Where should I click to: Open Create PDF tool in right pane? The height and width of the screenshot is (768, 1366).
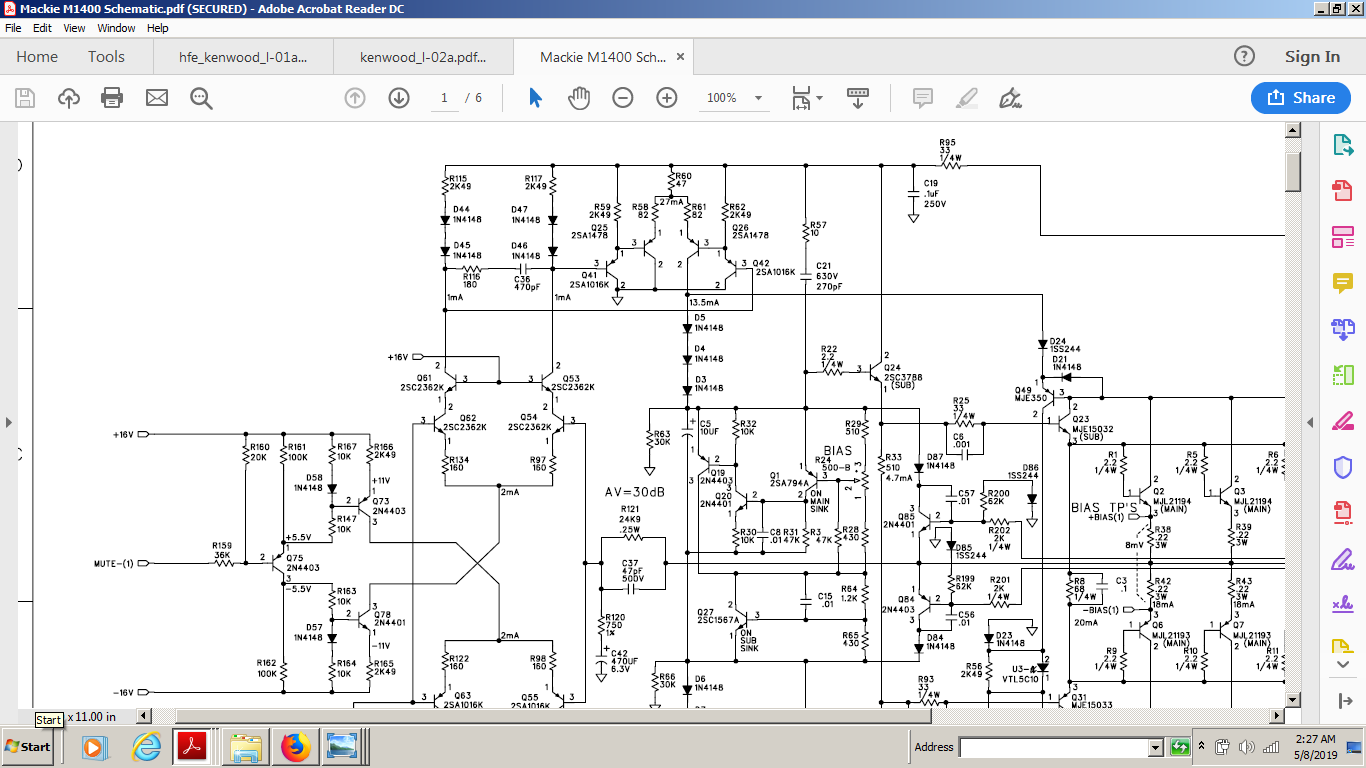tap(1343, 191)
